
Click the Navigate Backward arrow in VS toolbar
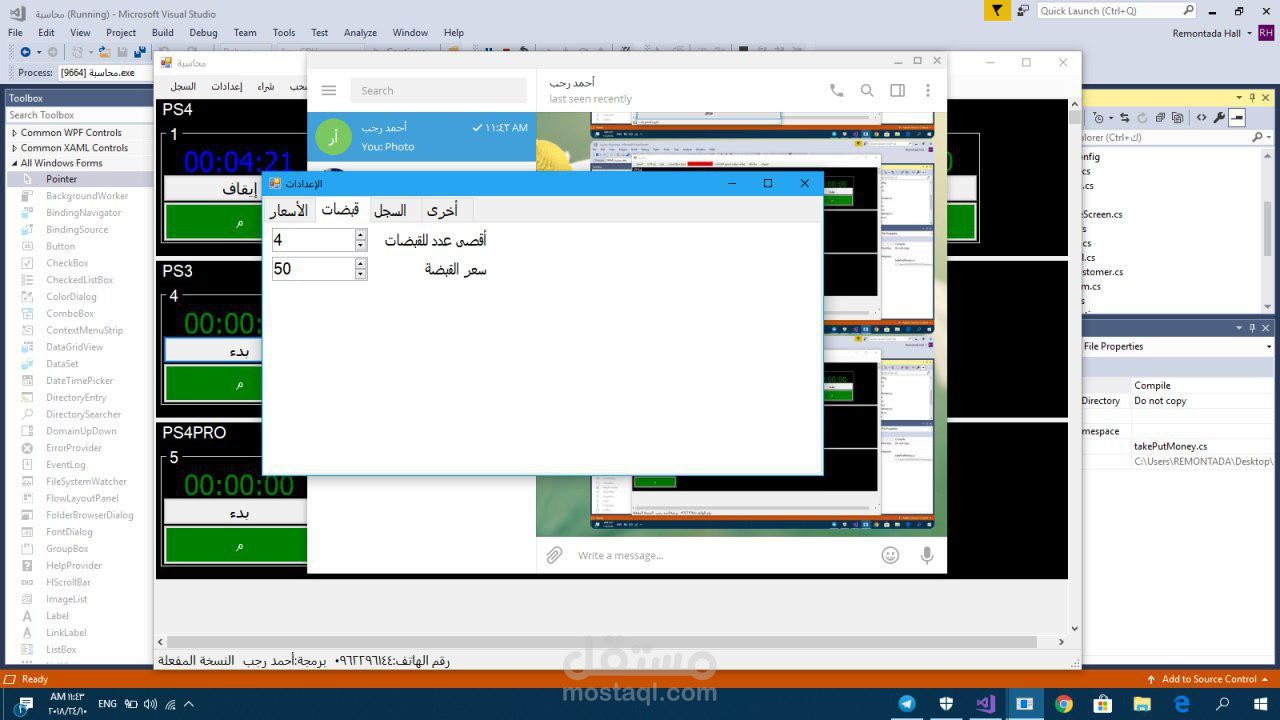click(25, 52)
